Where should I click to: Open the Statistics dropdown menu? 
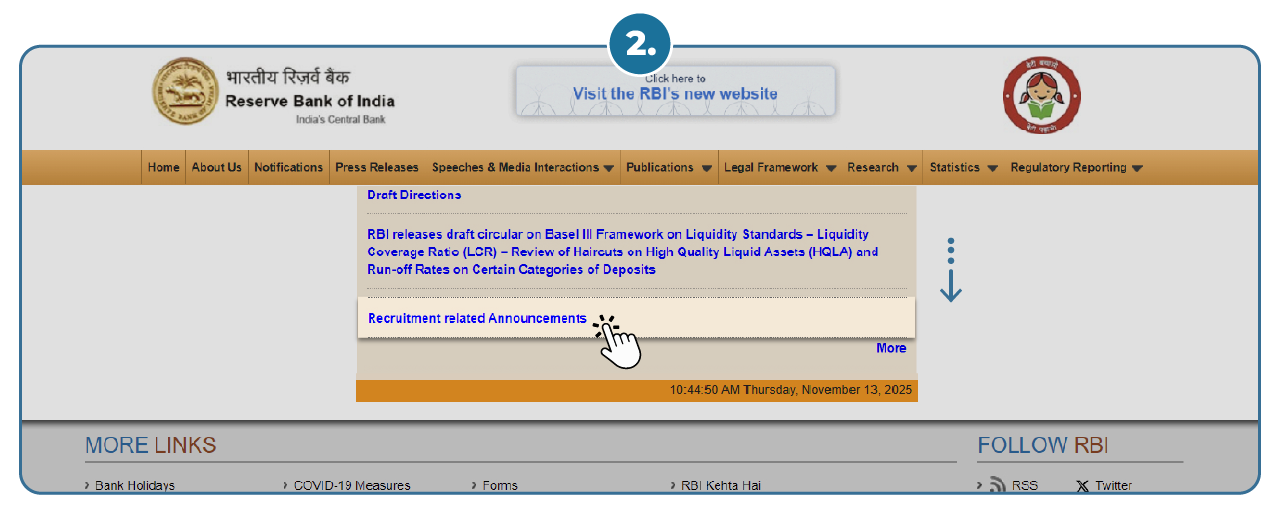tap(963, 168)
